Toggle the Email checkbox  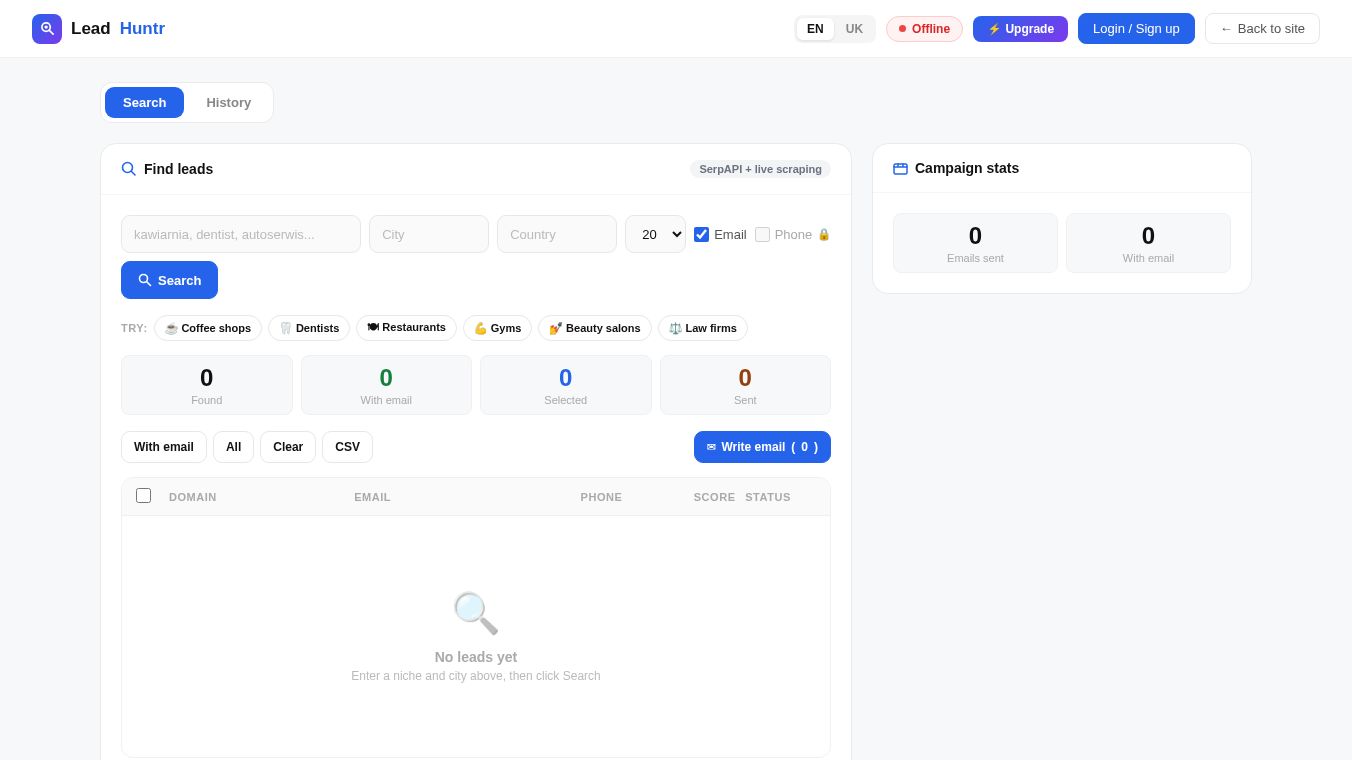pos(701,234)
